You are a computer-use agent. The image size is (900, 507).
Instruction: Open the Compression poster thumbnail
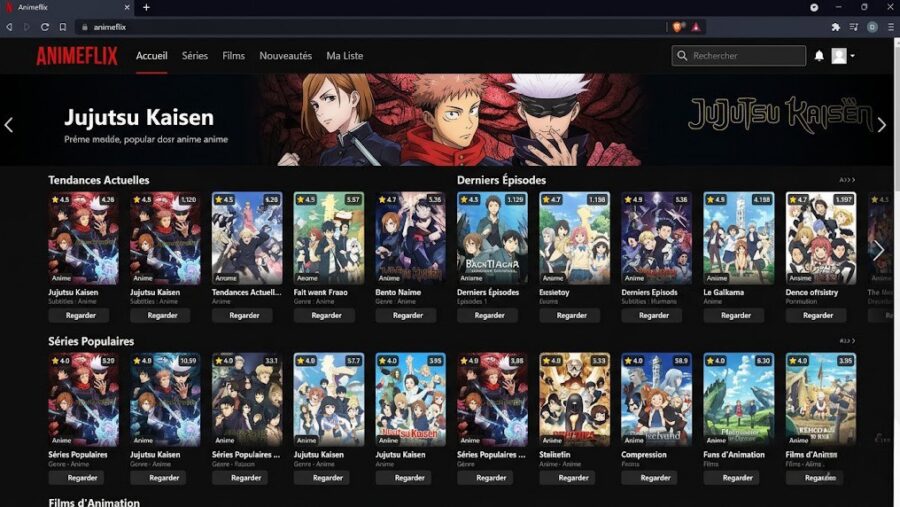(x=657, y=400)
